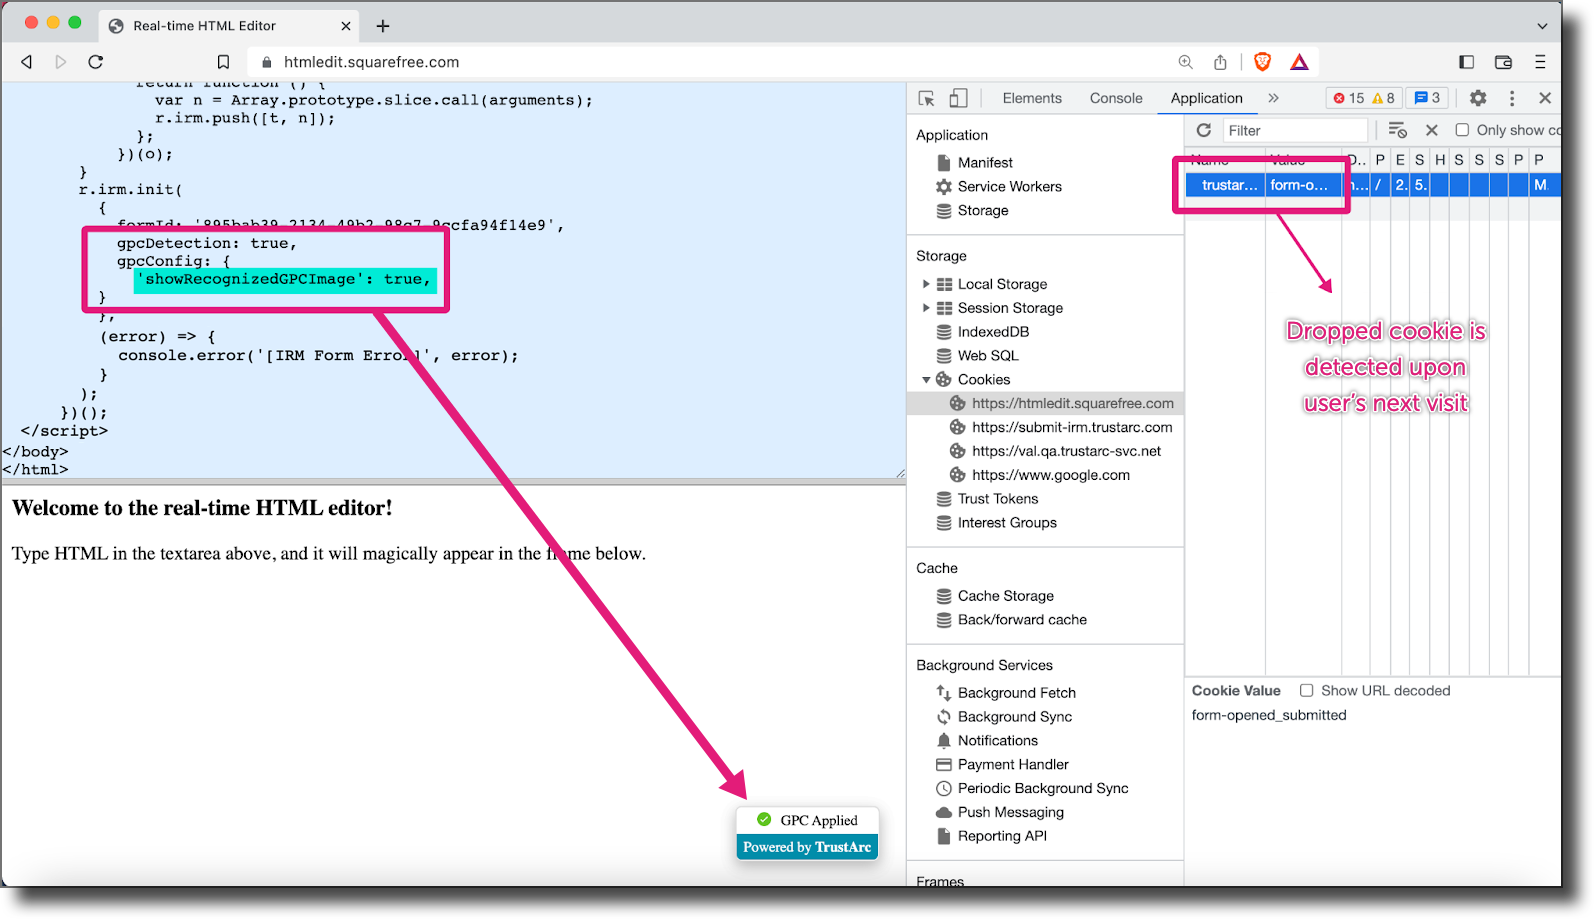Click inside the HTML code textarea
The height and width of the screenshot is (919, 1594).
tap(453, 280)
